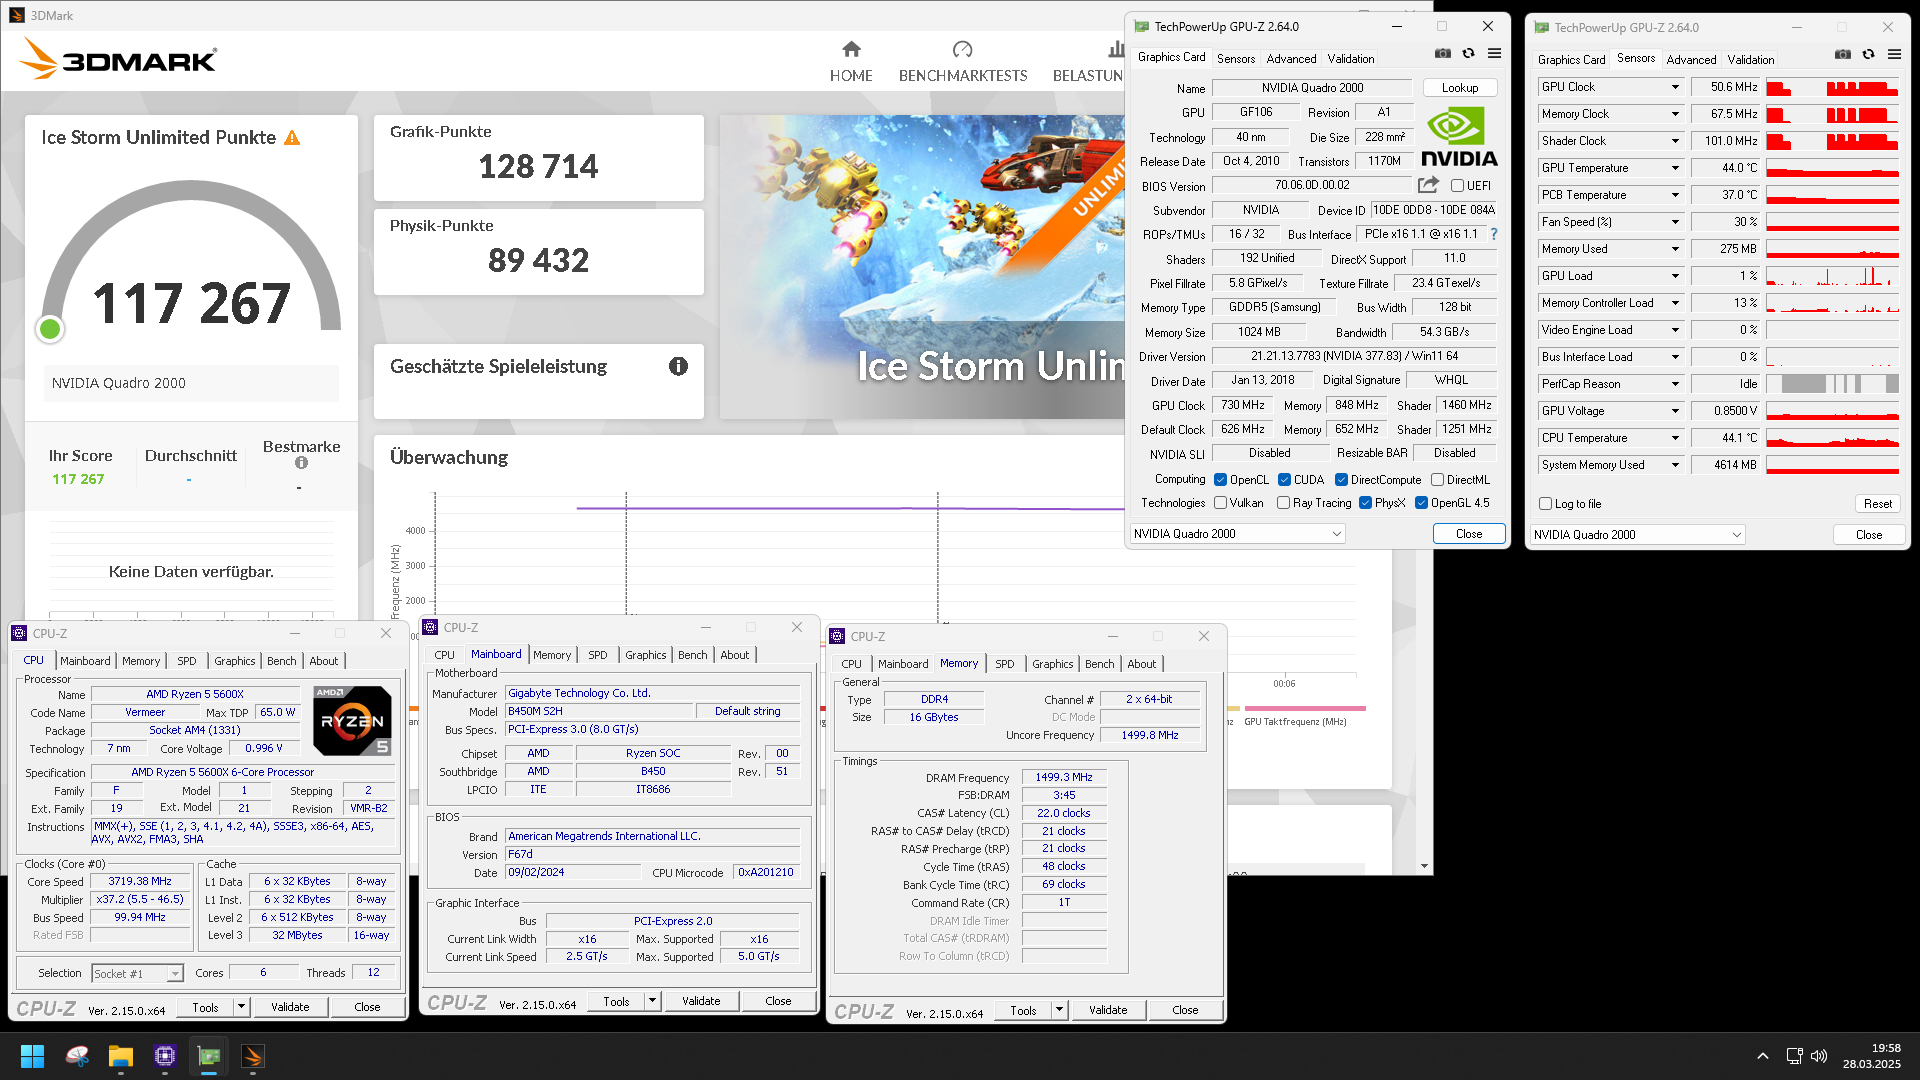1920x1080 pixels.
Task: Click the camera icon in GPU-Z Sensors window
Action: tap(1843, 55)
